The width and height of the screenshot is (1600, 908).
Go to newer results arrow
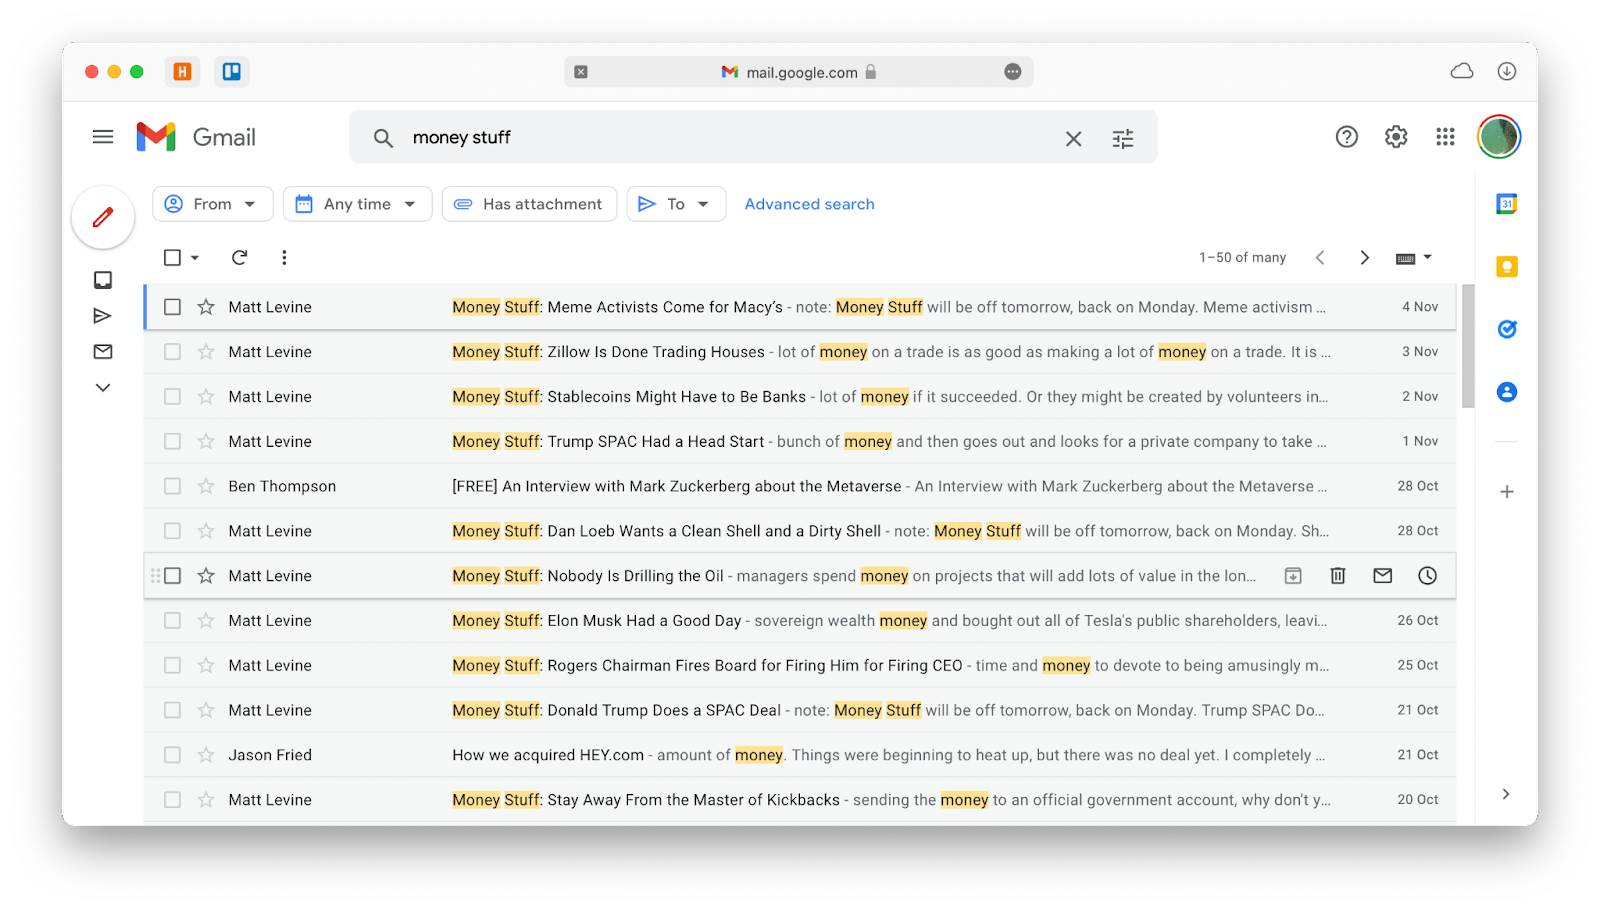point(1320,258)
